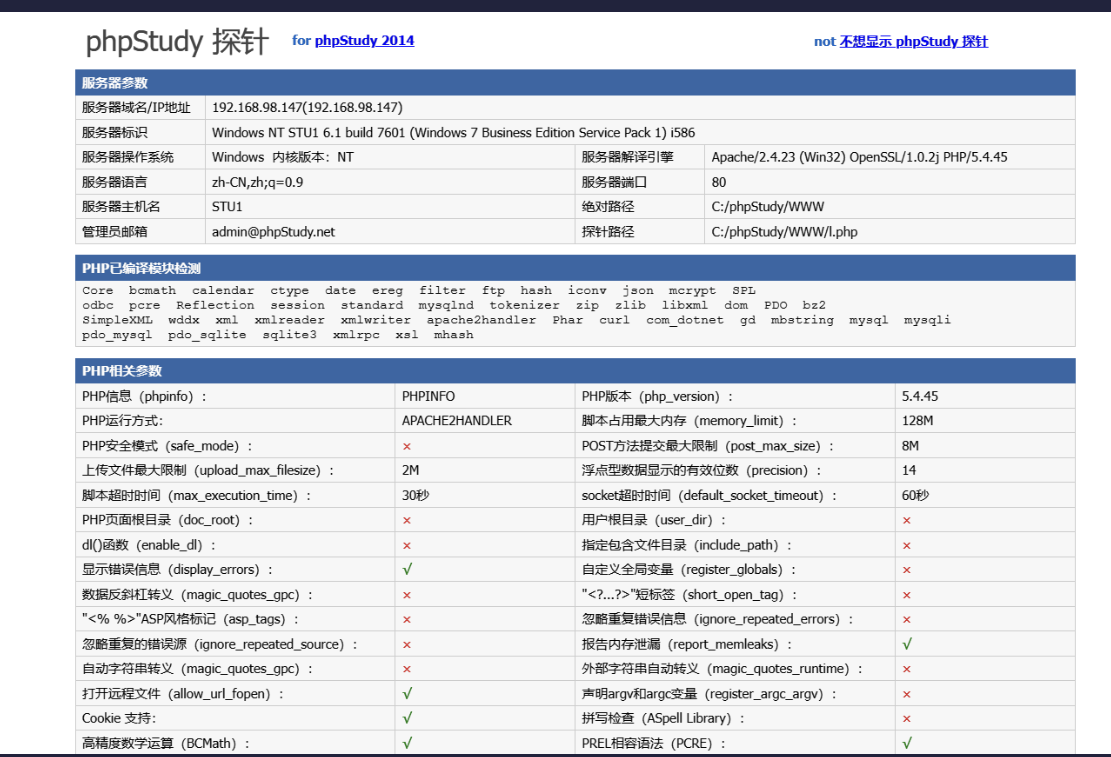This screenshot has height=757, width=1111.
Task: Click the allow_url_fopen green check mark
Action: (407, 693)
